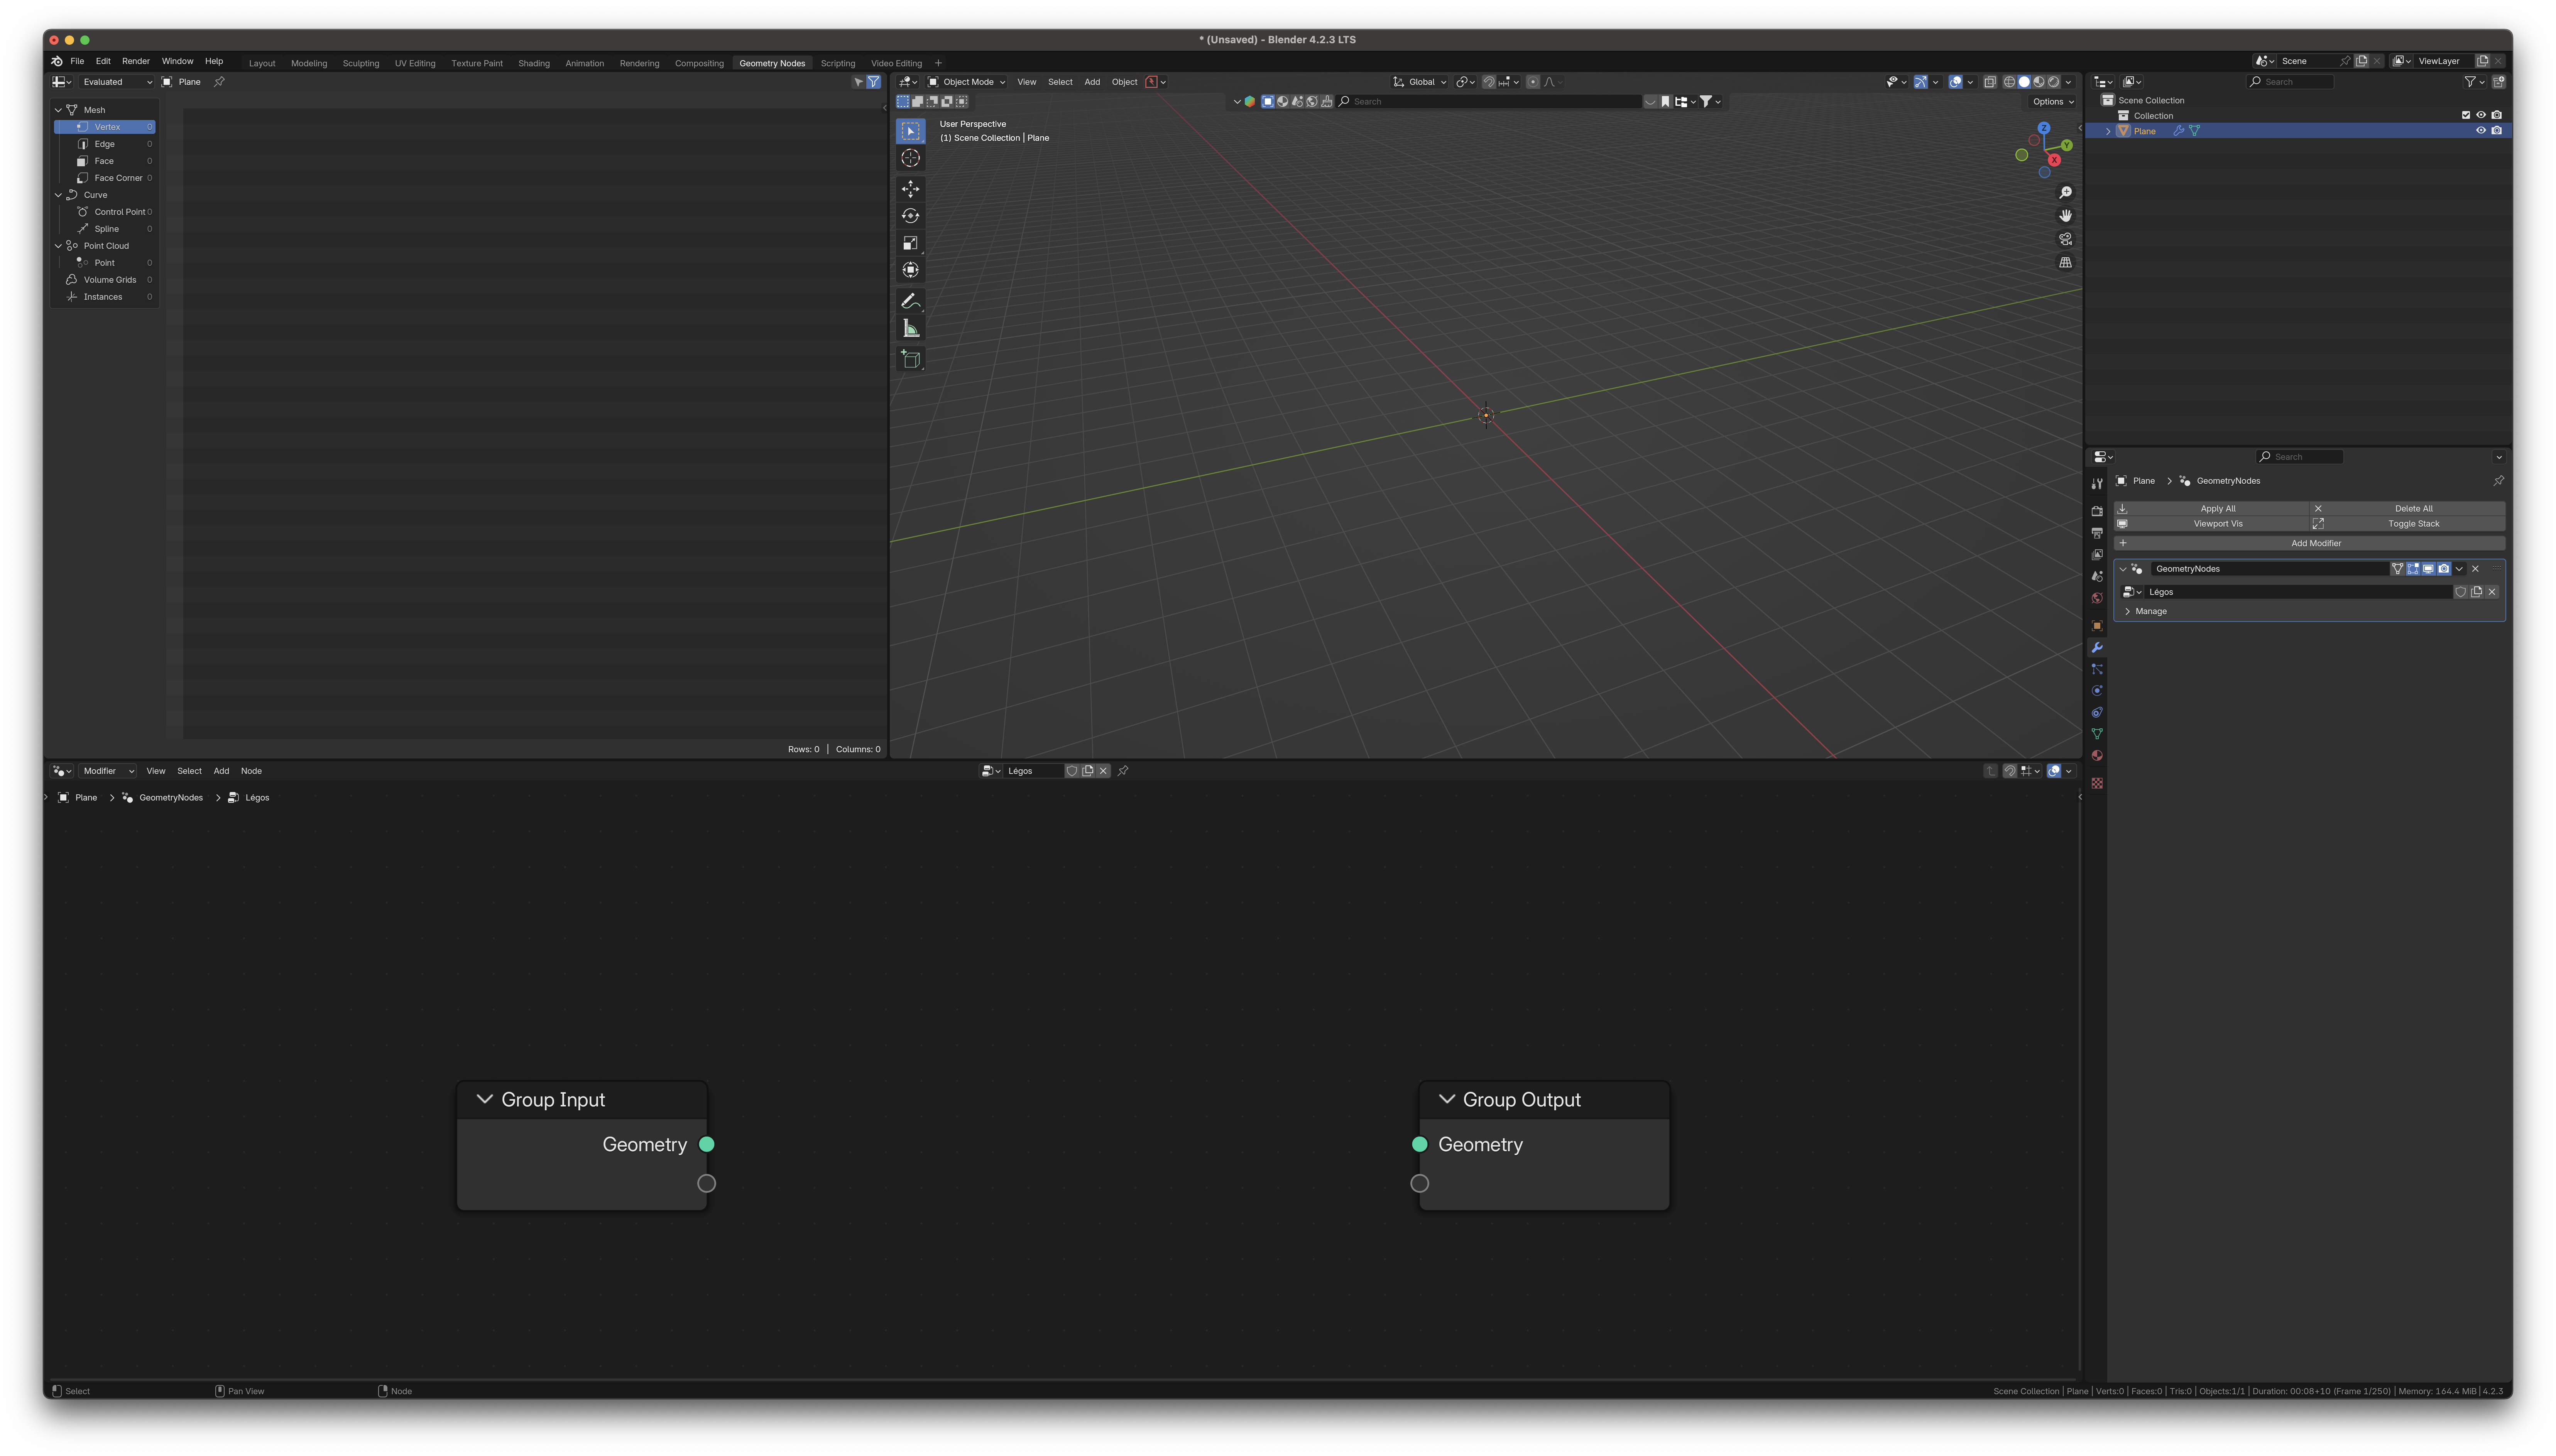Toggle Collection exclude-from-view-layer checkbox

[2466, 115]
